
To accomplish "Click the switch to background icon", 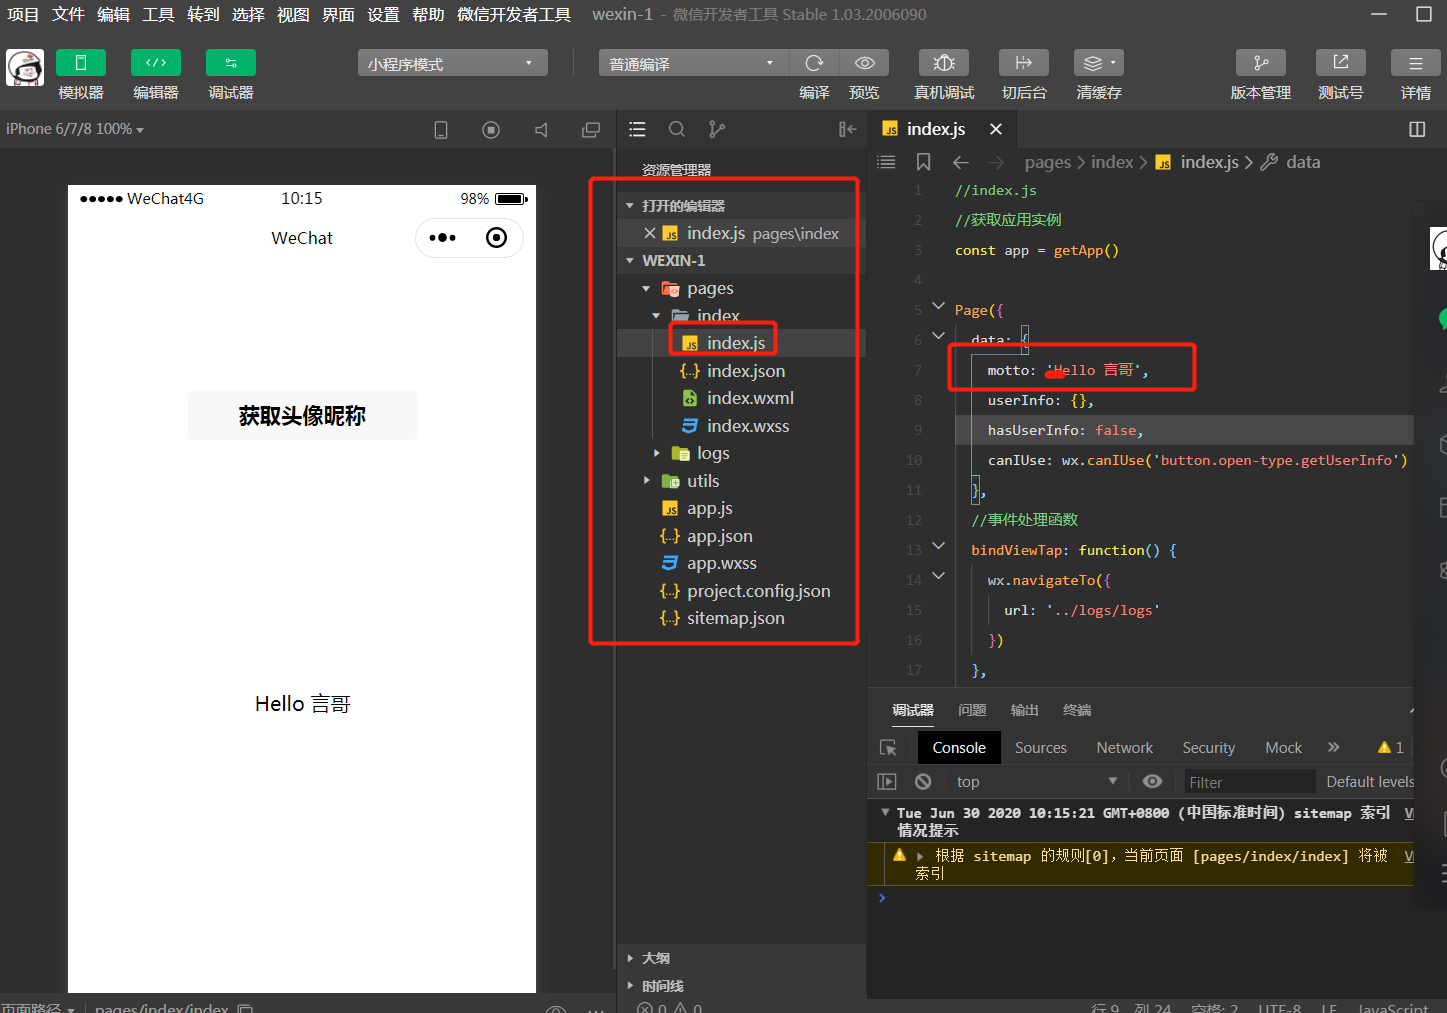I will pos(1024,63).
